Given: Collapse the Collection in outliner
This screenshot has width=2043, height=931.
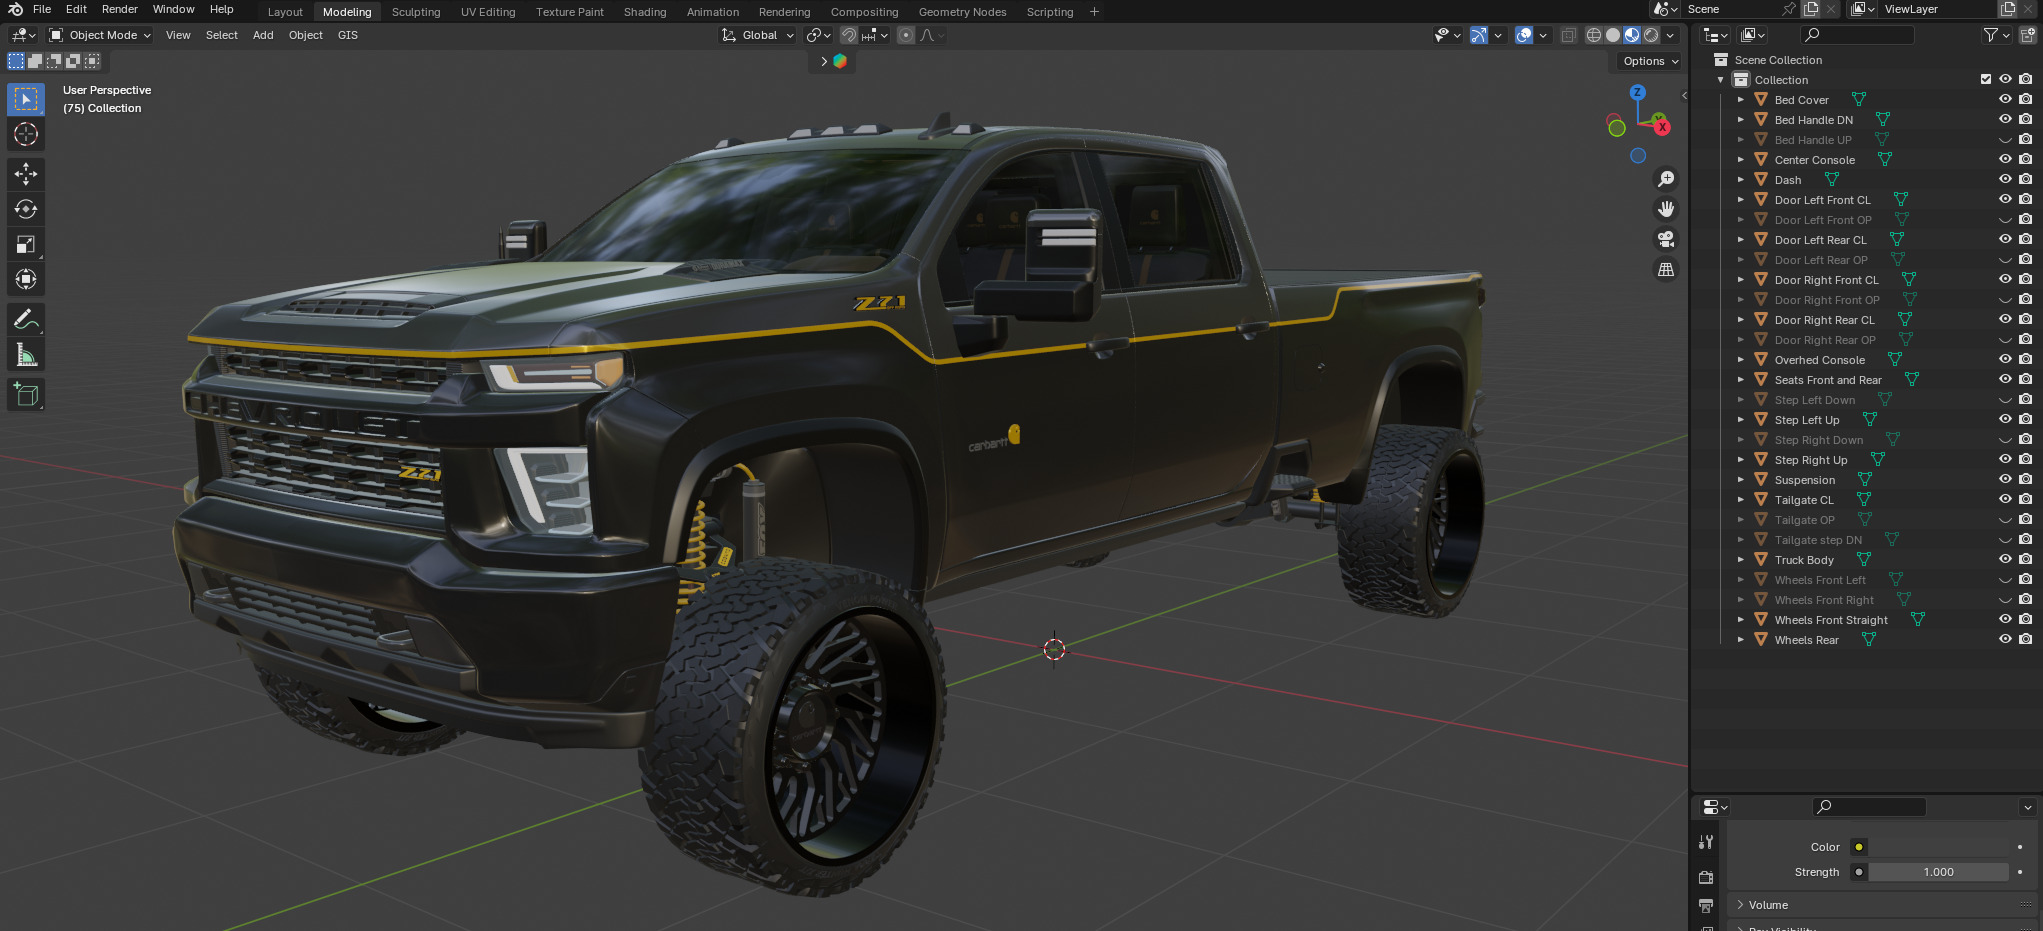Looking at the screenshot, I should pos(1721,80).
